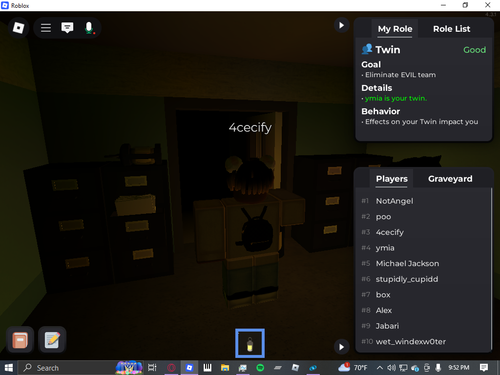
Task: Click the Twin role icon
Action: pyautogui.click(x=367, y=49)
